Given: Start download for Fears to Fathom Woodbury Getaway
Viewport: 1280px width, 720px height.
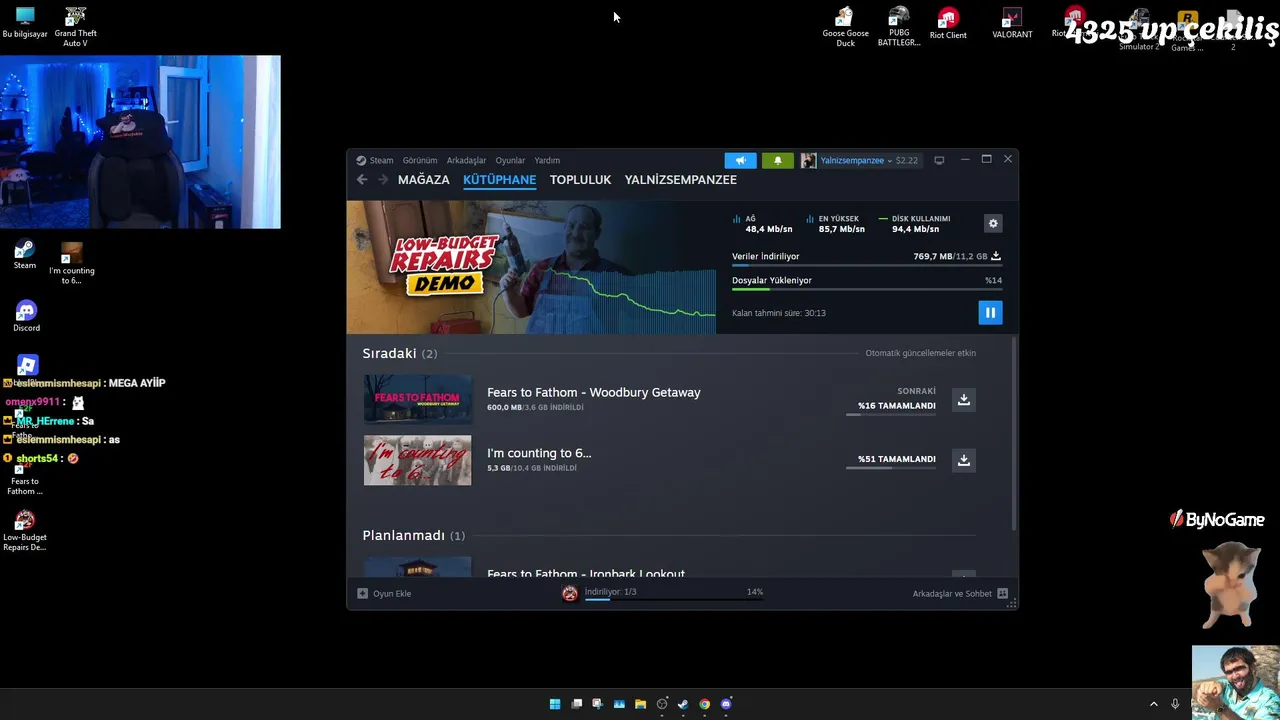Looking at the screenshot, I should [x=964, y=400].
